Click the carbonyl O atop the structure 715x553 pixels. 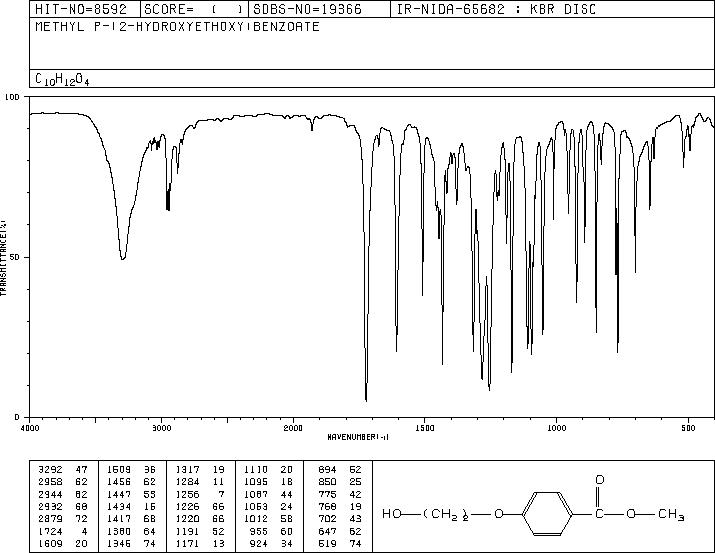point(600,480)
